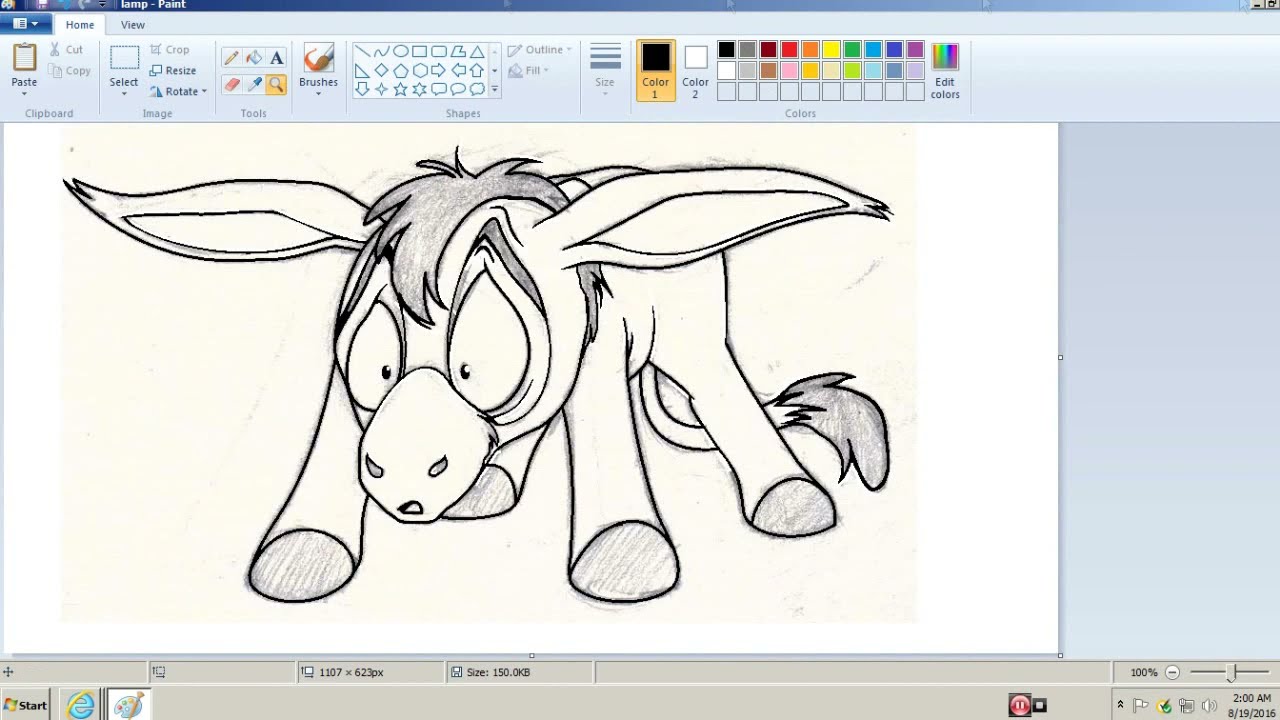The image size is (1280, 720).
Task: Select the Fill with color bucket tool
Action: click(x=254, y=58)
